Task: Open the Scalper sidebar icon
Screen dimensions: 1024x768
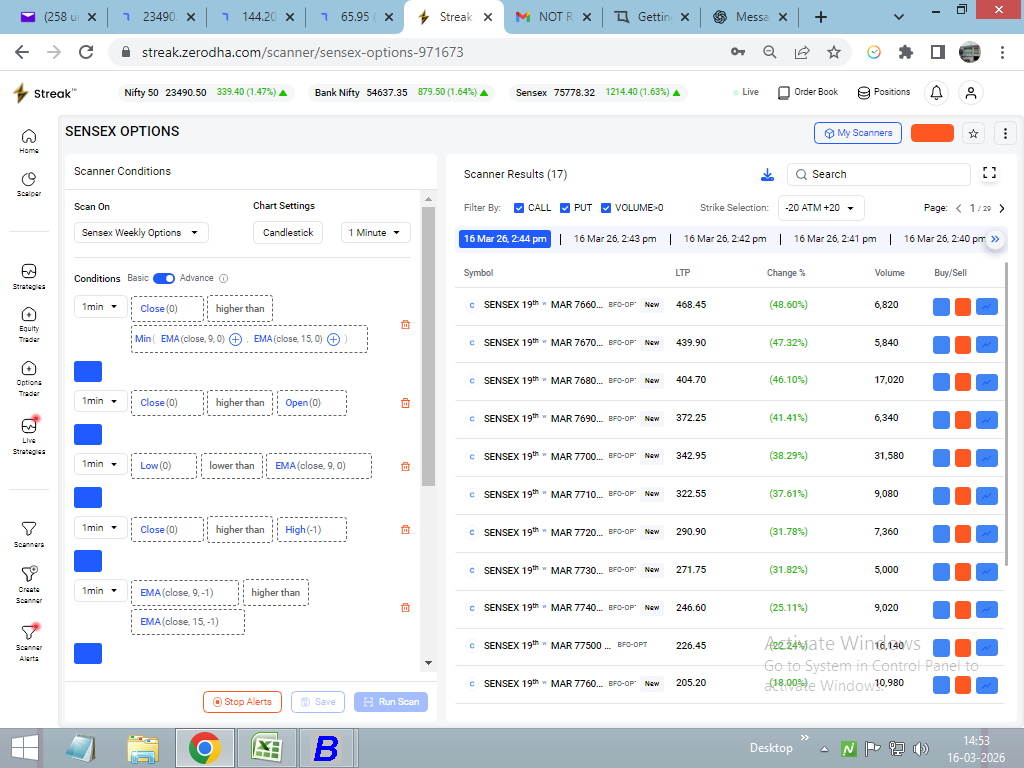Action: coord(29,180)
